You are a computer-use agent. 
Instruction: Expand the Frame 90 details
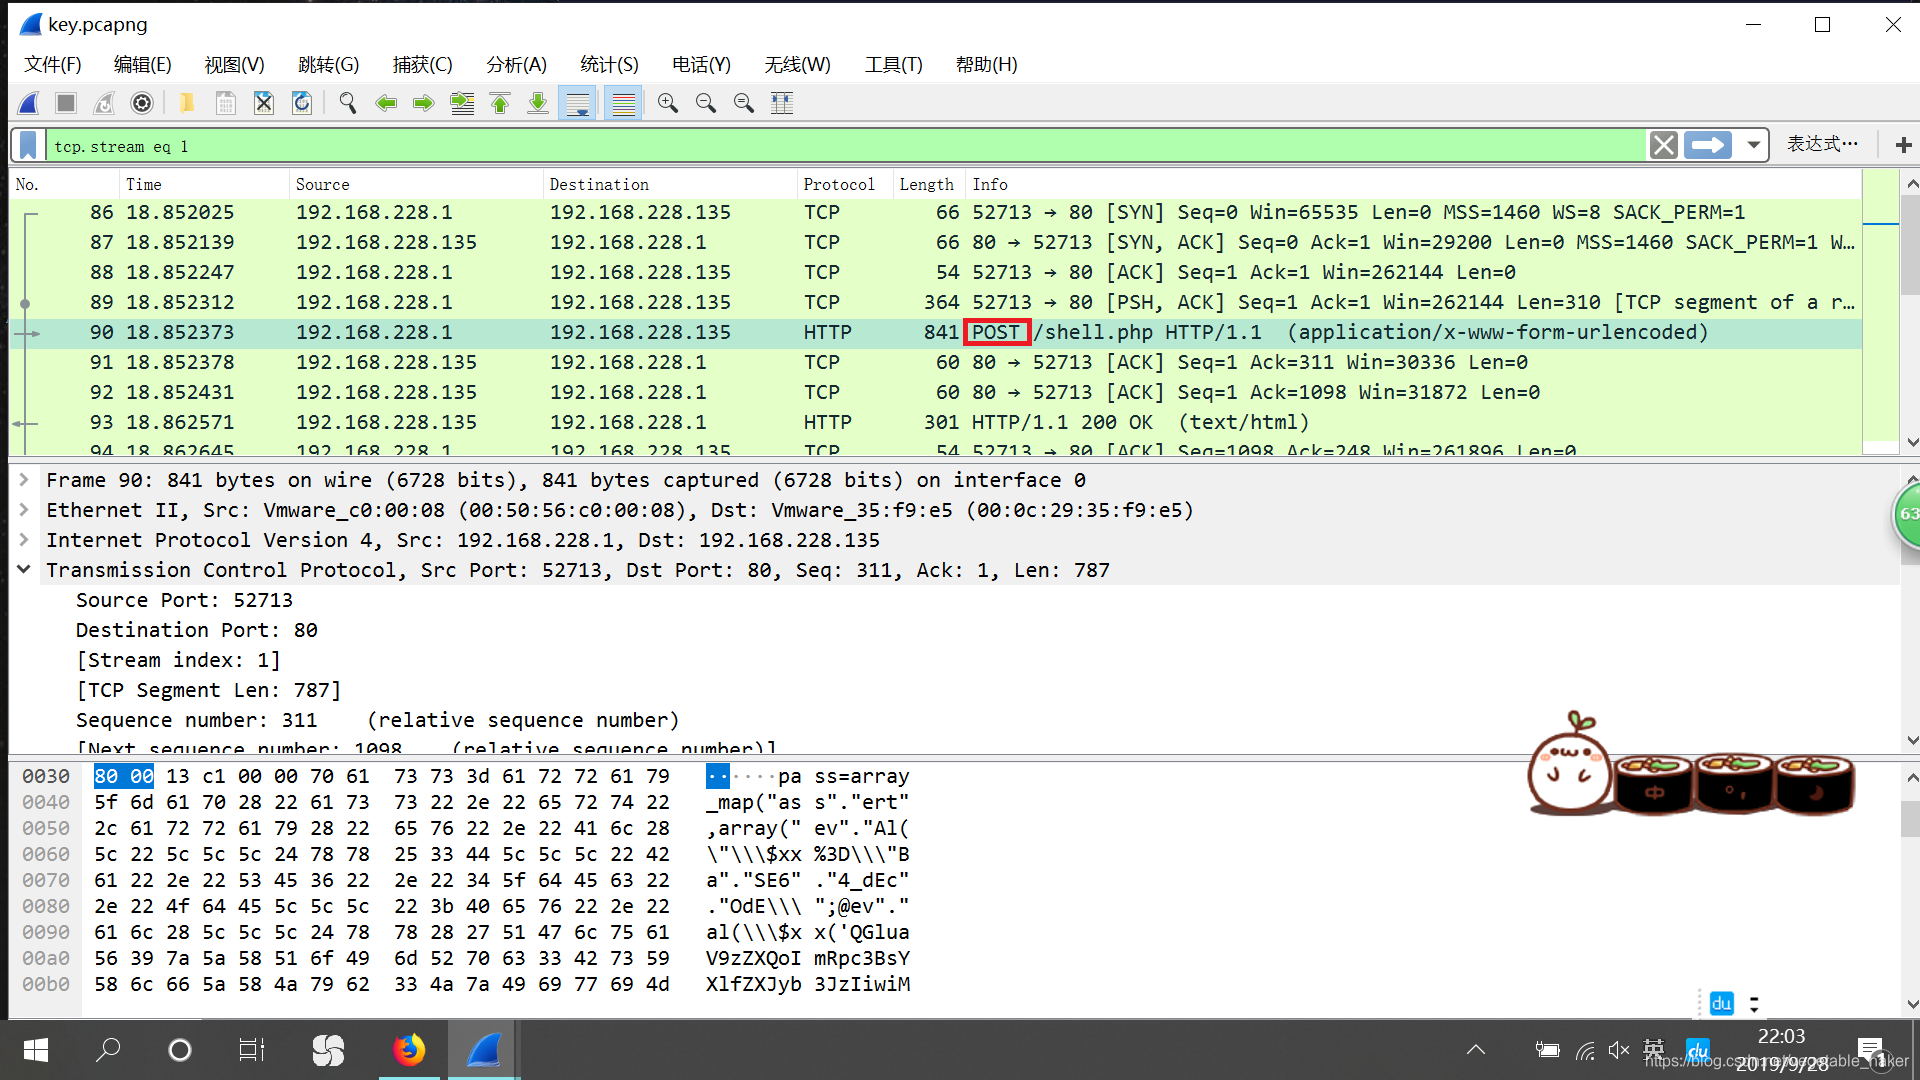[24, 480]
